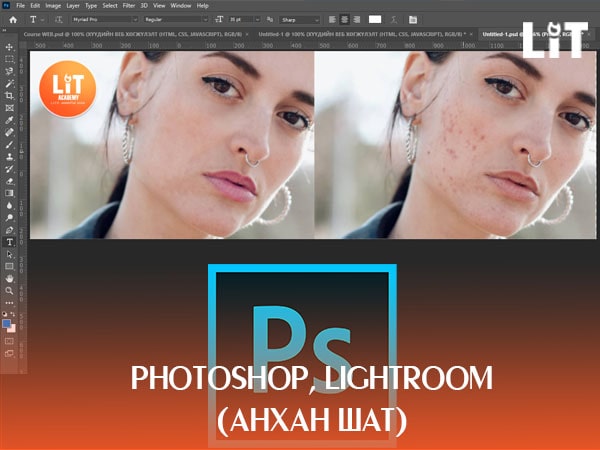Click the pink background color swatch
600x450 pixels.
(x=13, y=329)
